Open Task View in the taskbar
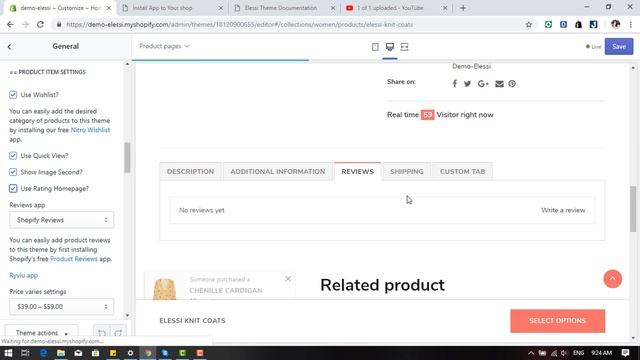 25,353
